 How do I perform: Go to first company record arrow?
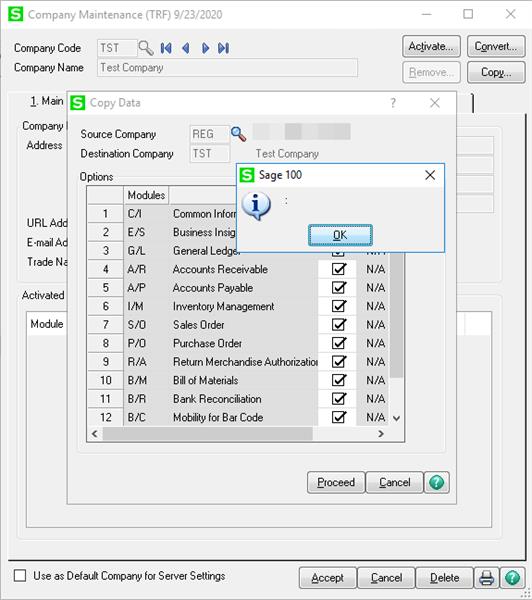pyautogui.click(x=166, y=48)
